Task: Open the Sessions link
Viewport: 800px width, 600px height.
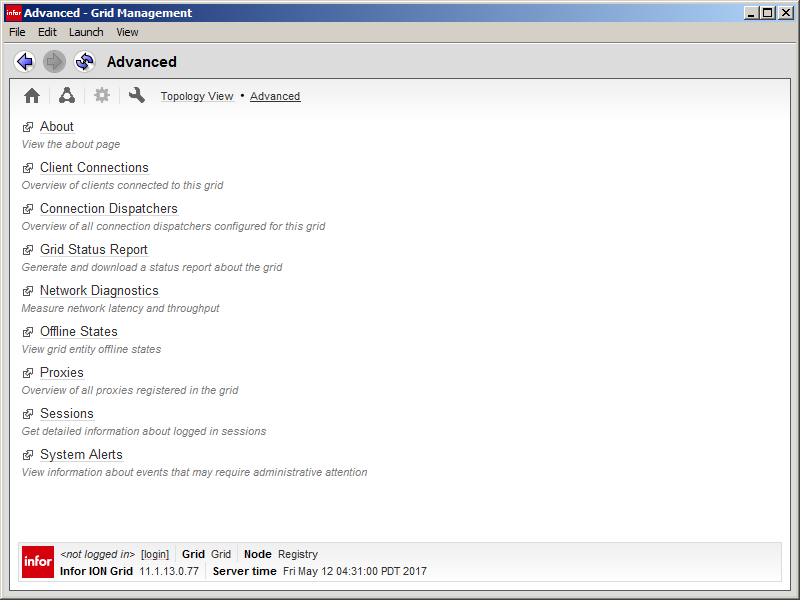Action: 67,414
